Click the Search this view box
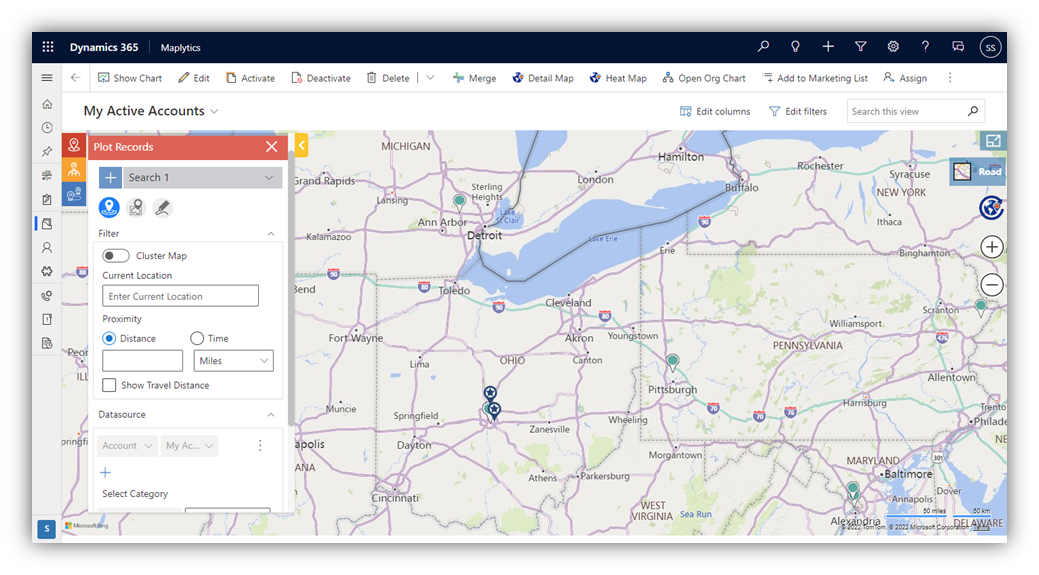 (x=916, y=111)
